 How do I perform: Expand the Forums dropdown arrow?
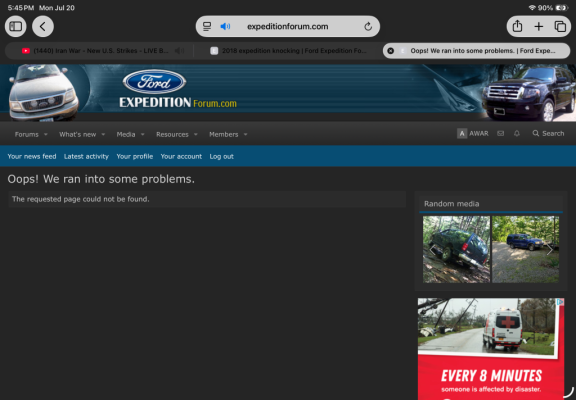coord(46,134)
